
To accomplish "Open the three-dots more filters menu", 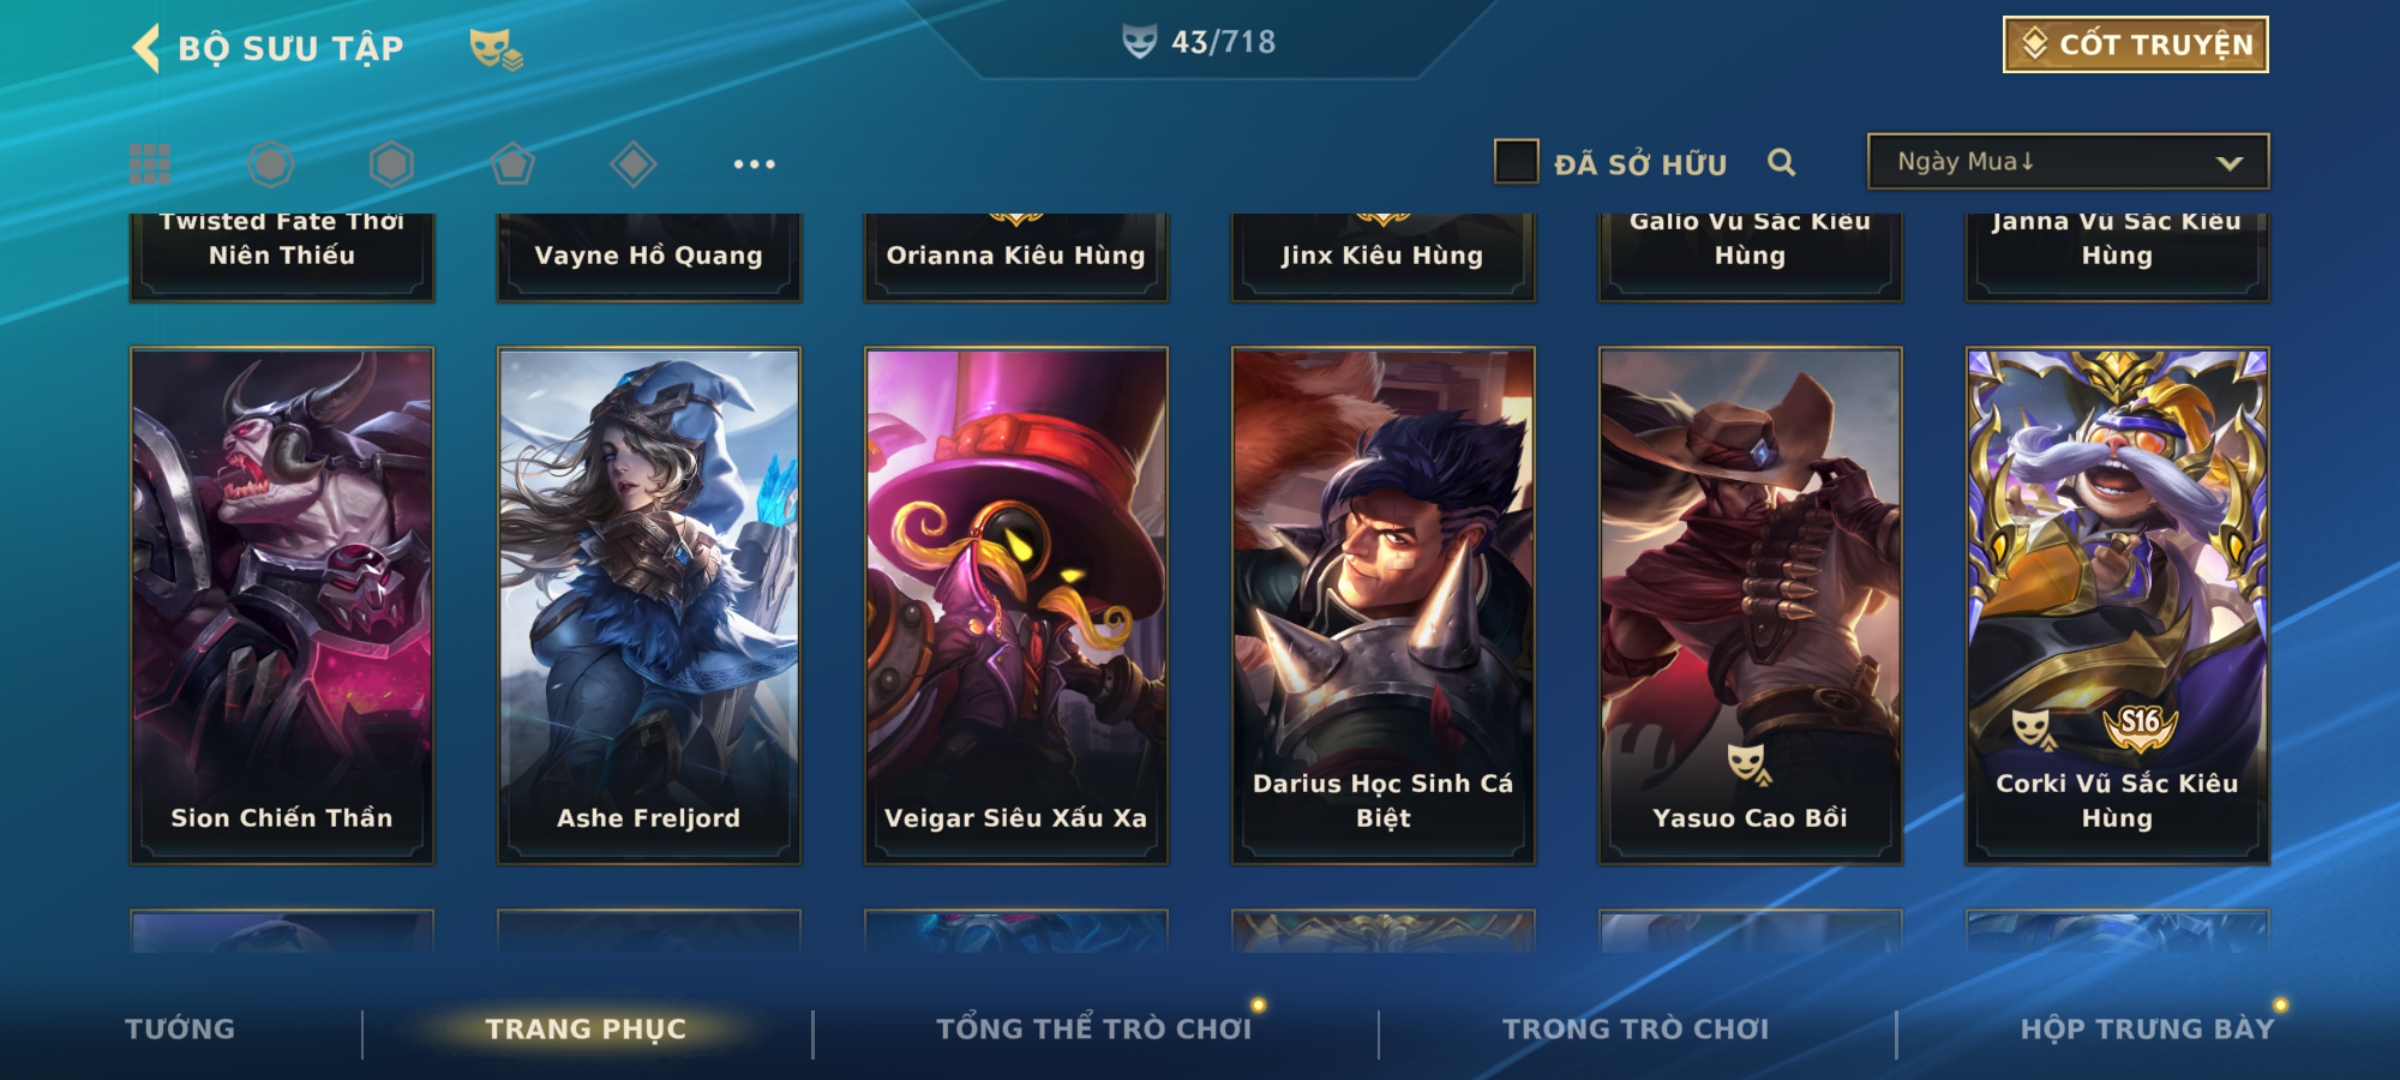I will (754, 164).
